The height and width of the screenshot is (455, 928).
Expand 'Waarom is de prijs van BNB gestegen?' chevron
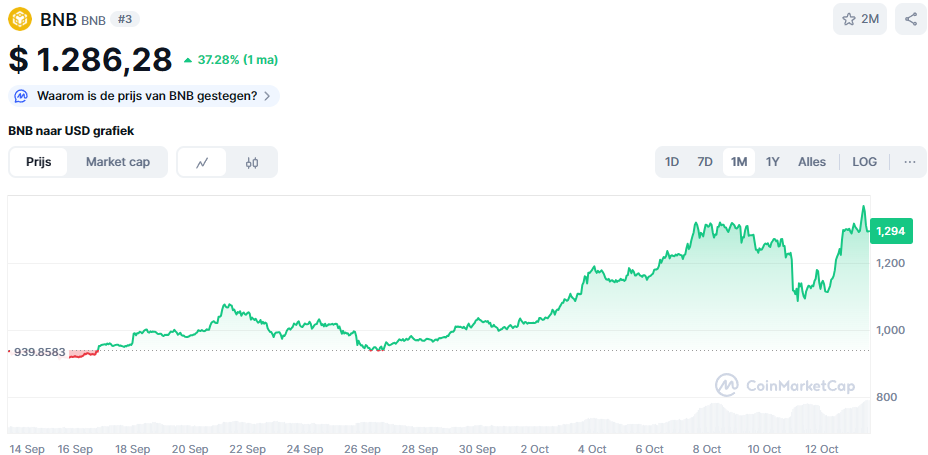(267, 96)
